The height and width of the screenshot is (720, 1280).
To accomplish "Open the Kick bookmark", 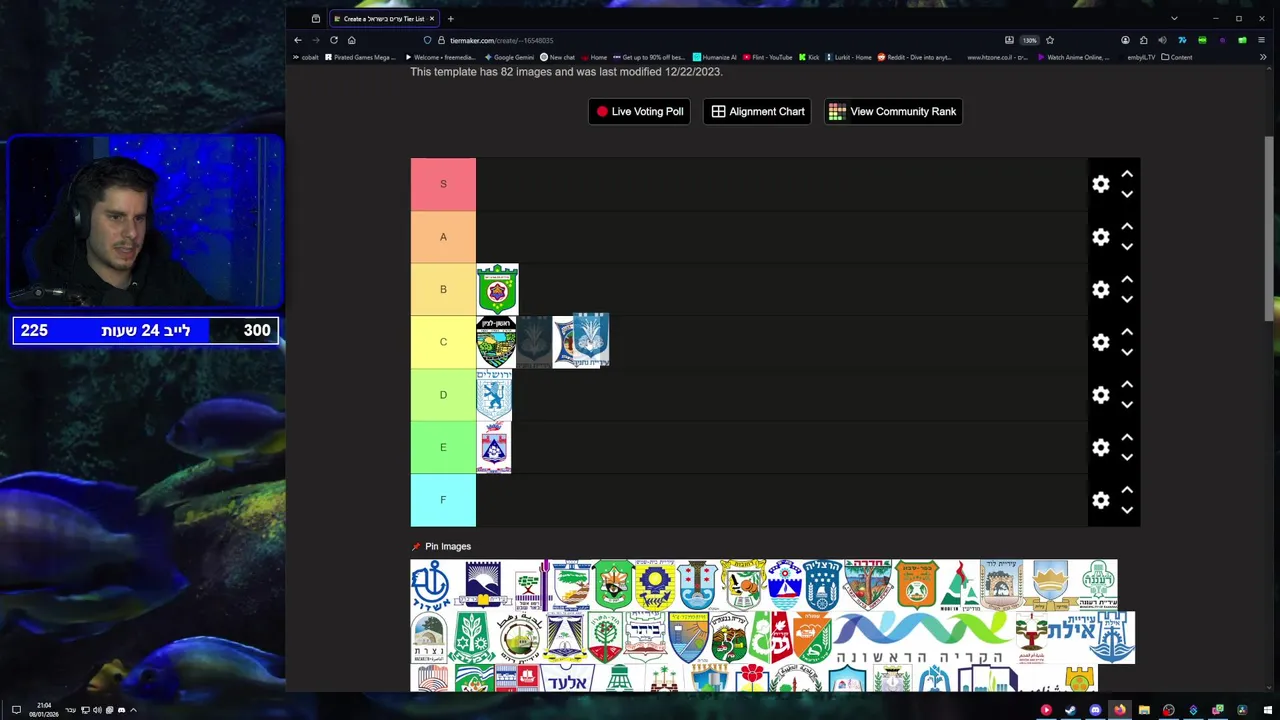I will pyautogui.click(x=809, y=57).
